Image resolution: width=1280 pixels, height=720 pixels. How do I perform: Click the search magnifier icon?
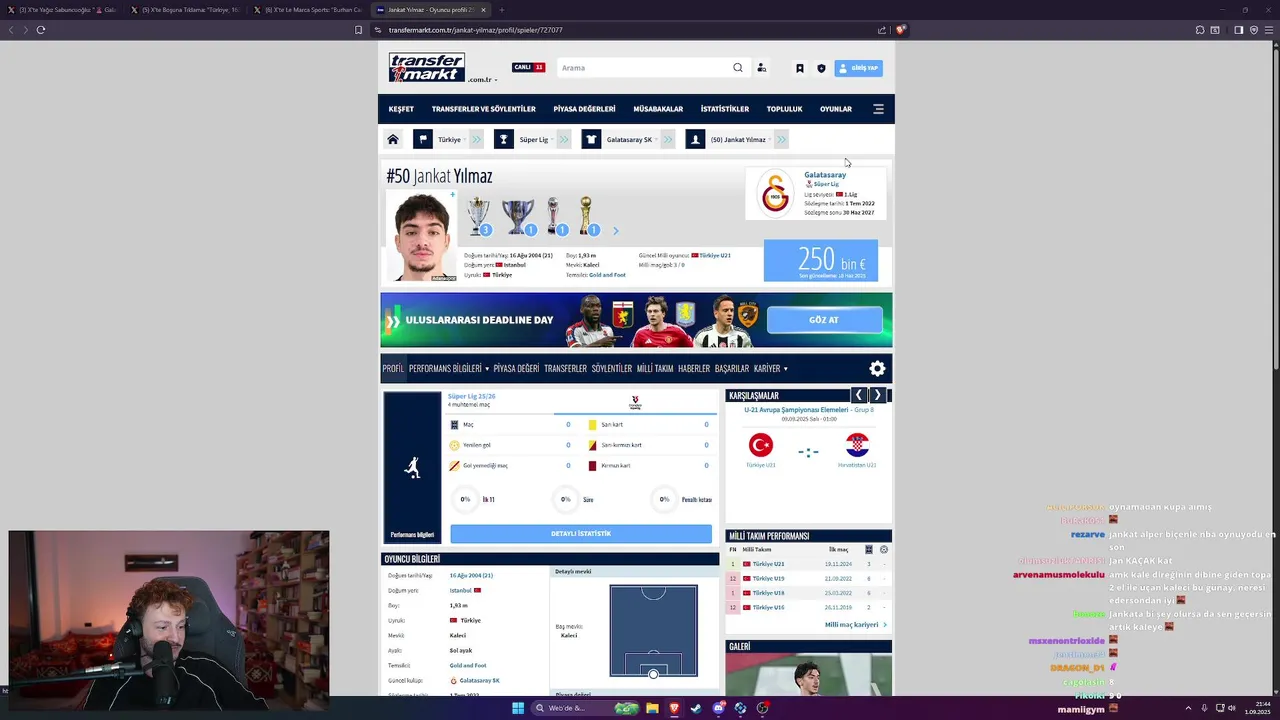[x=738, y=68]
